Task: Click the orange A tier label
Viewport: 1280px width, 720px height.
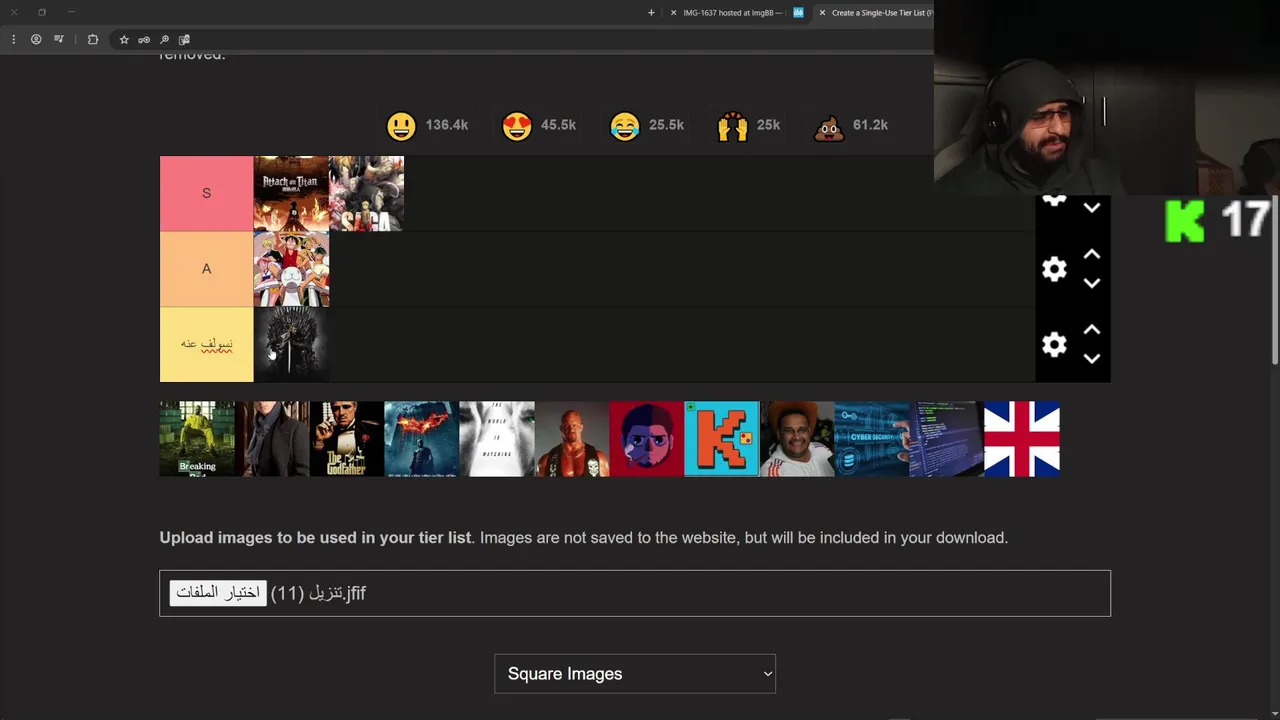Action: coord(207,269)
